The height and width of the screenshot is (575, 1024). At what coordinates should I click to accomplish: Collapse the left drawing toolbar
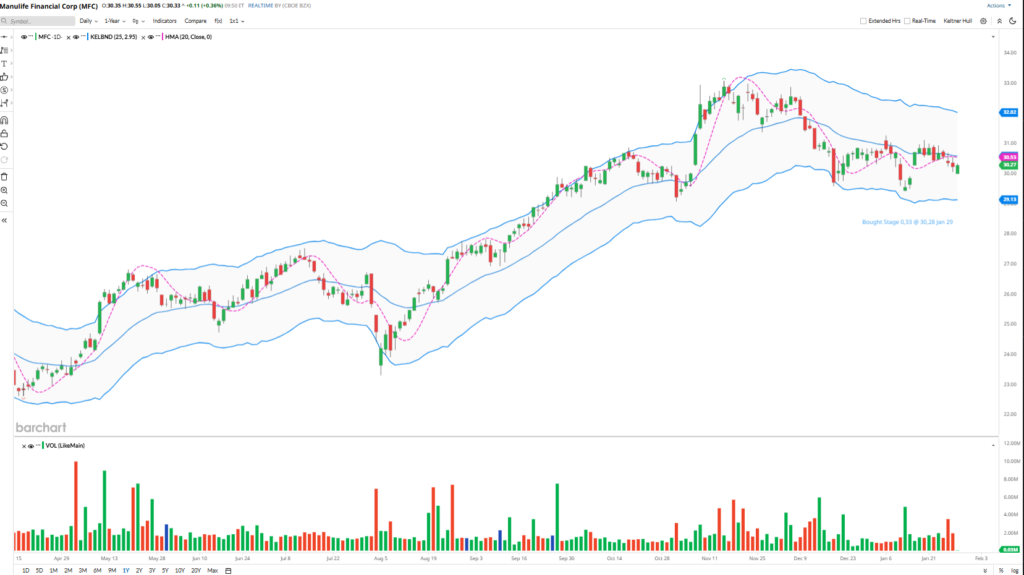click(x=5, y=219)
